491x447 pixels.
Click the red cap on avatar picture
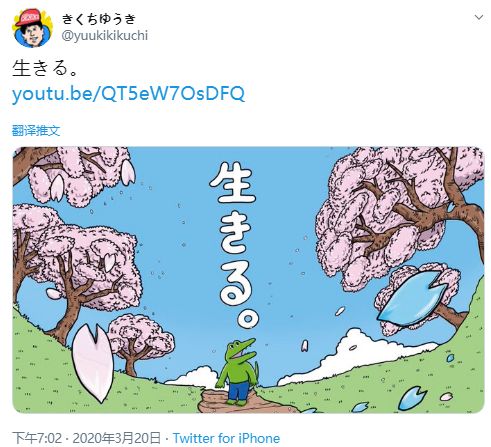(29, 18)
